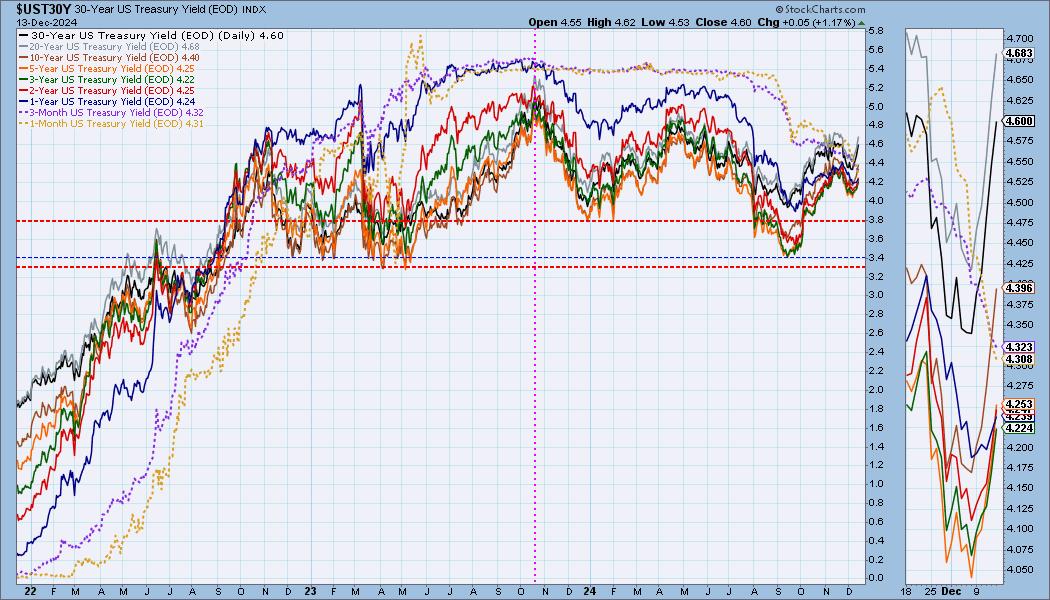Viewport: 1050px width, 600px height.
Task: Click the 4.308 value tag in zoom panel
Action: [x=1021, y=360]
